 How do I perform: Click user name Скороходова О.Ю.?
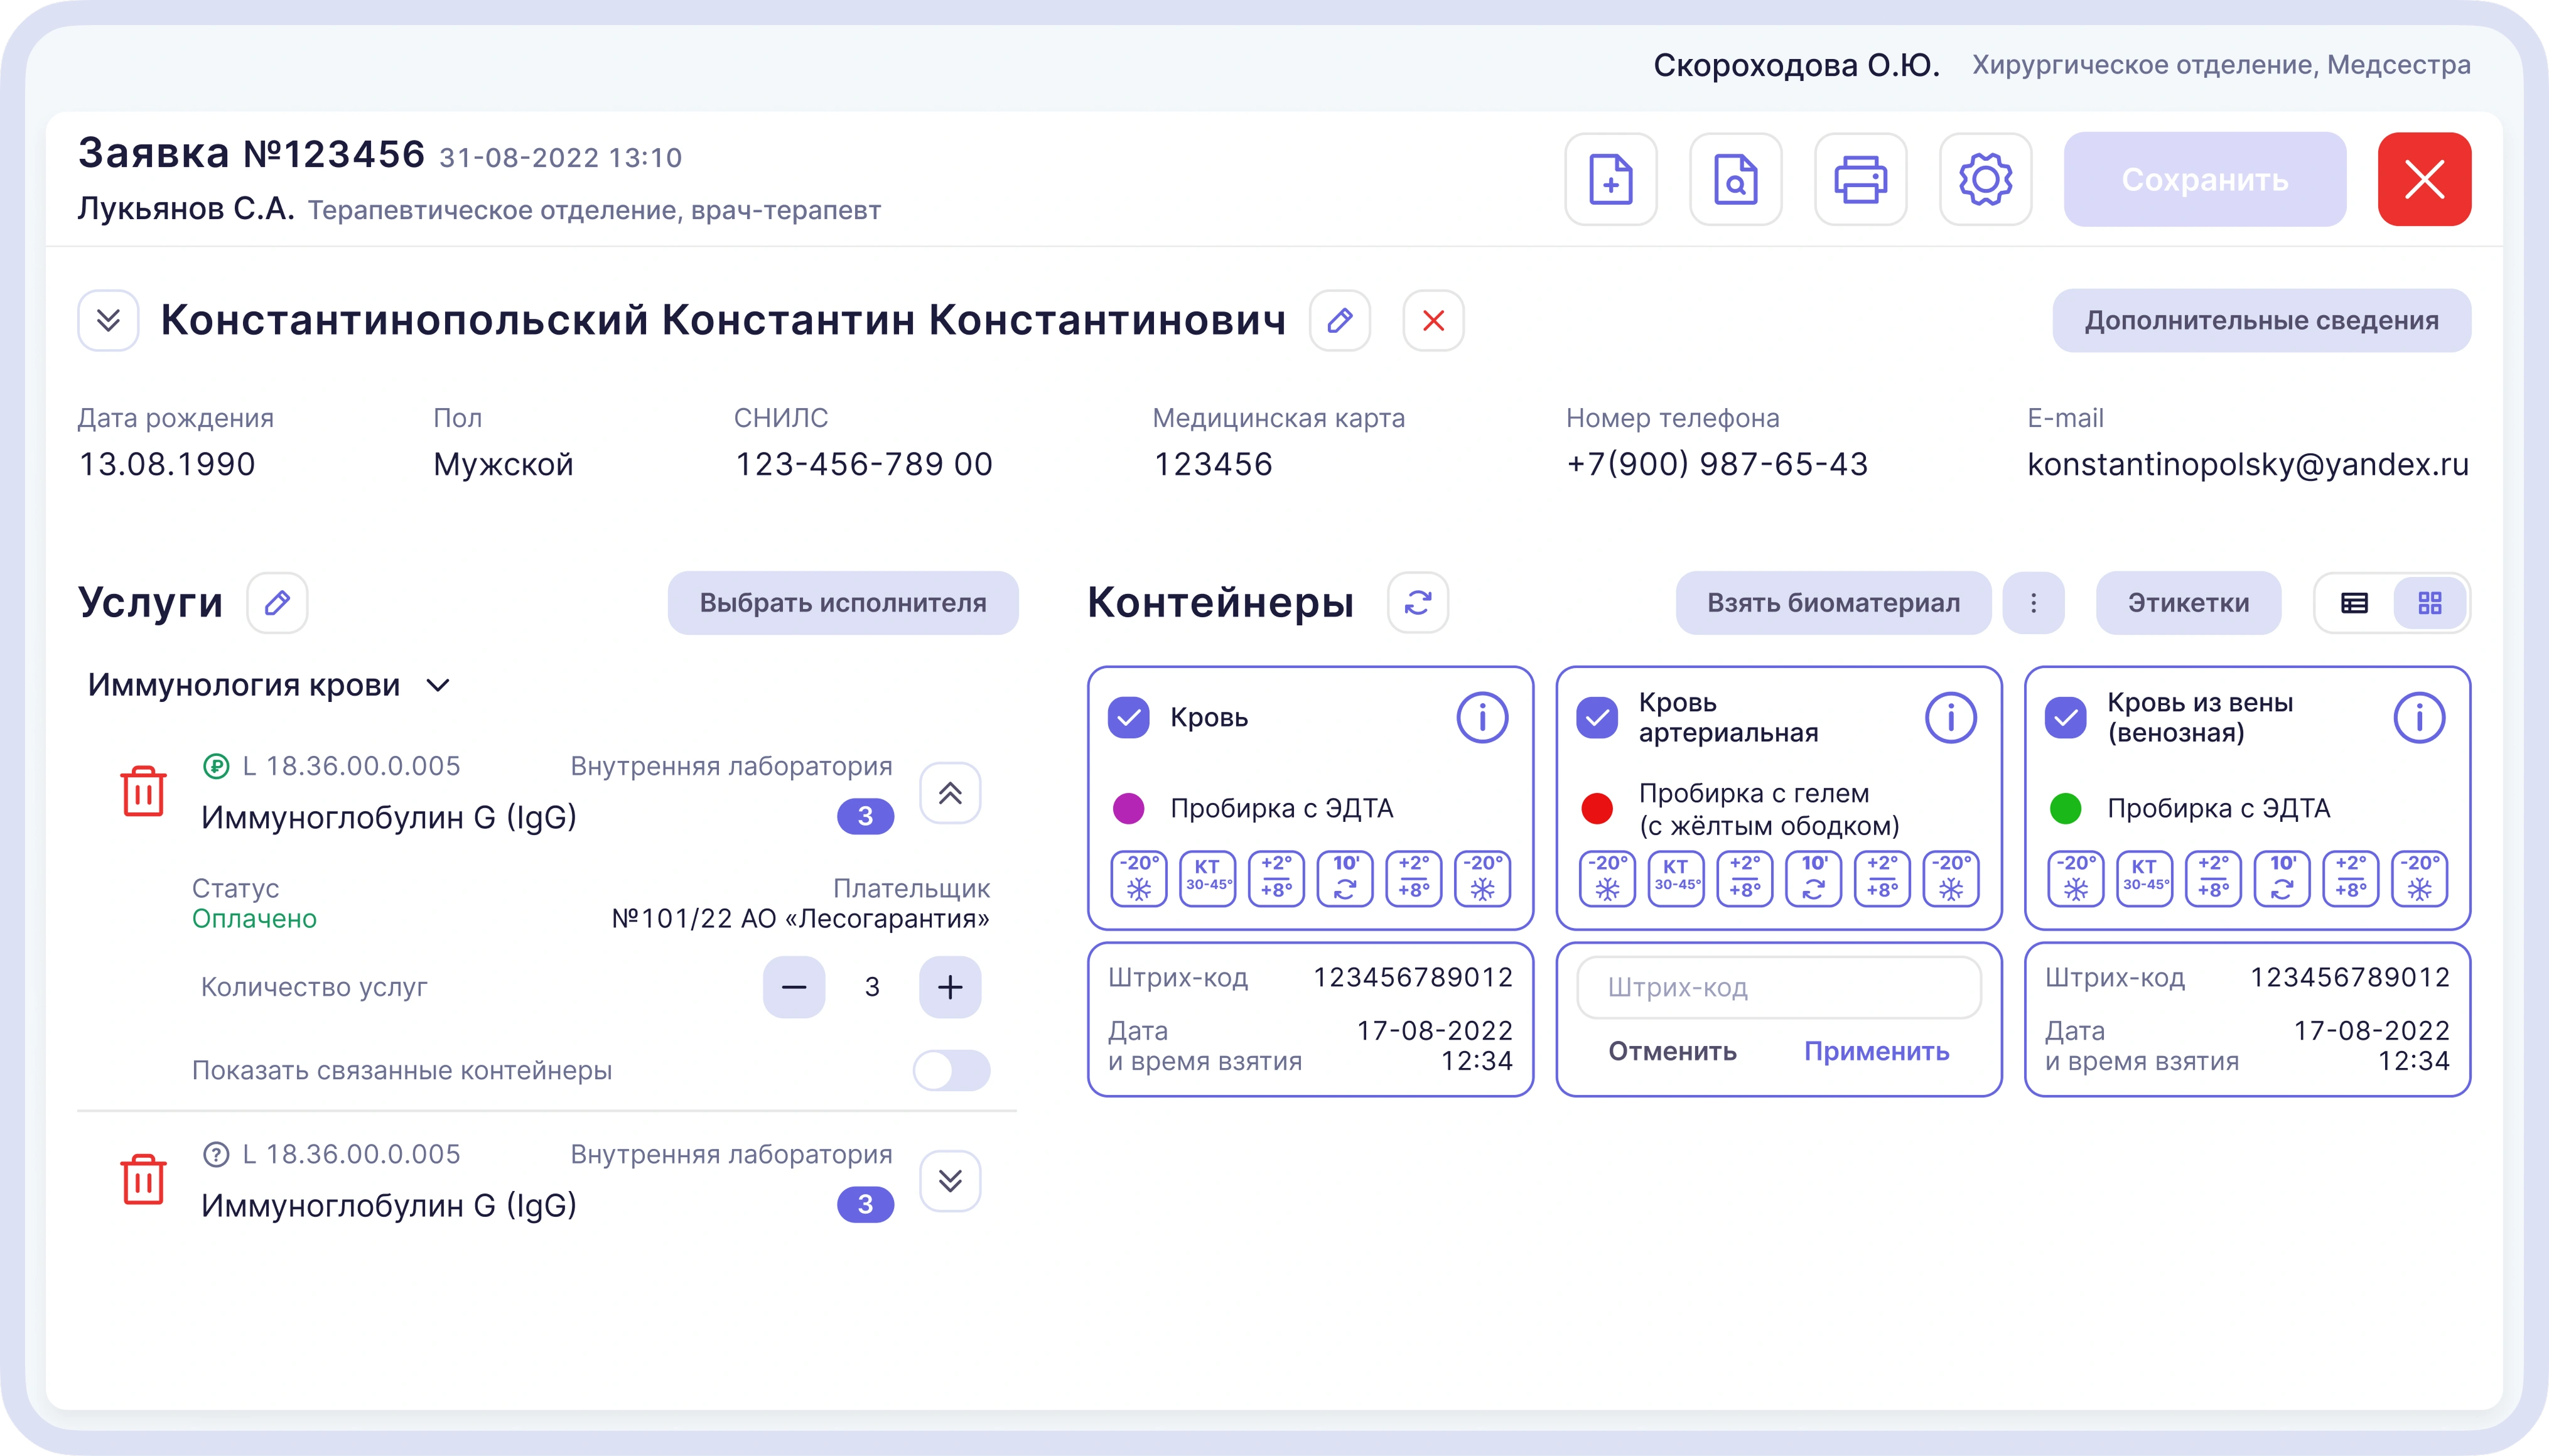(x=1796, y=65)
